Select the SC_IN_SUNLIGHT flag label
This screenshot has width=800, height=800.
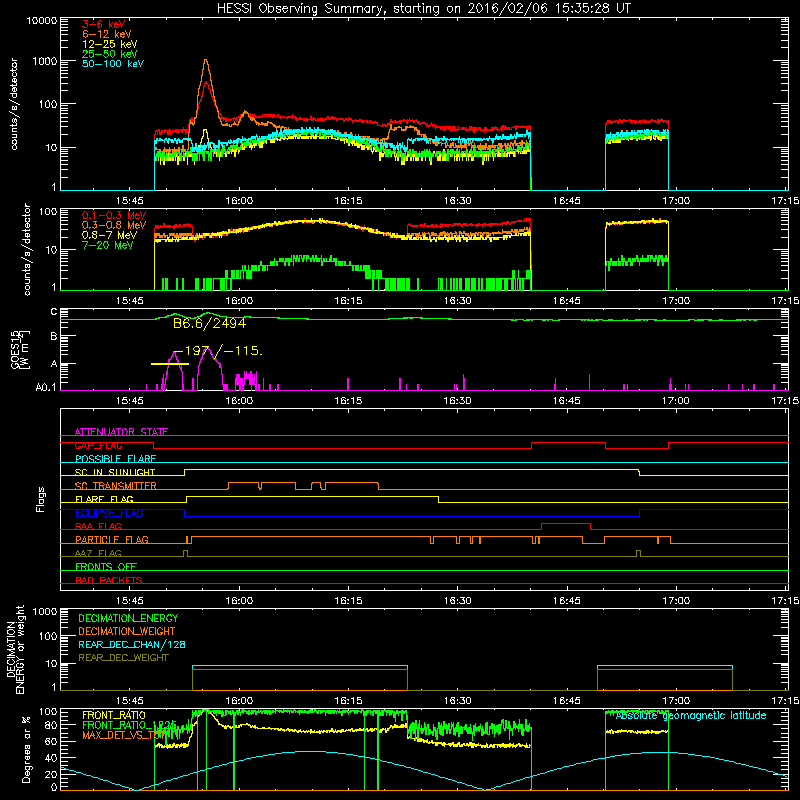115,472
